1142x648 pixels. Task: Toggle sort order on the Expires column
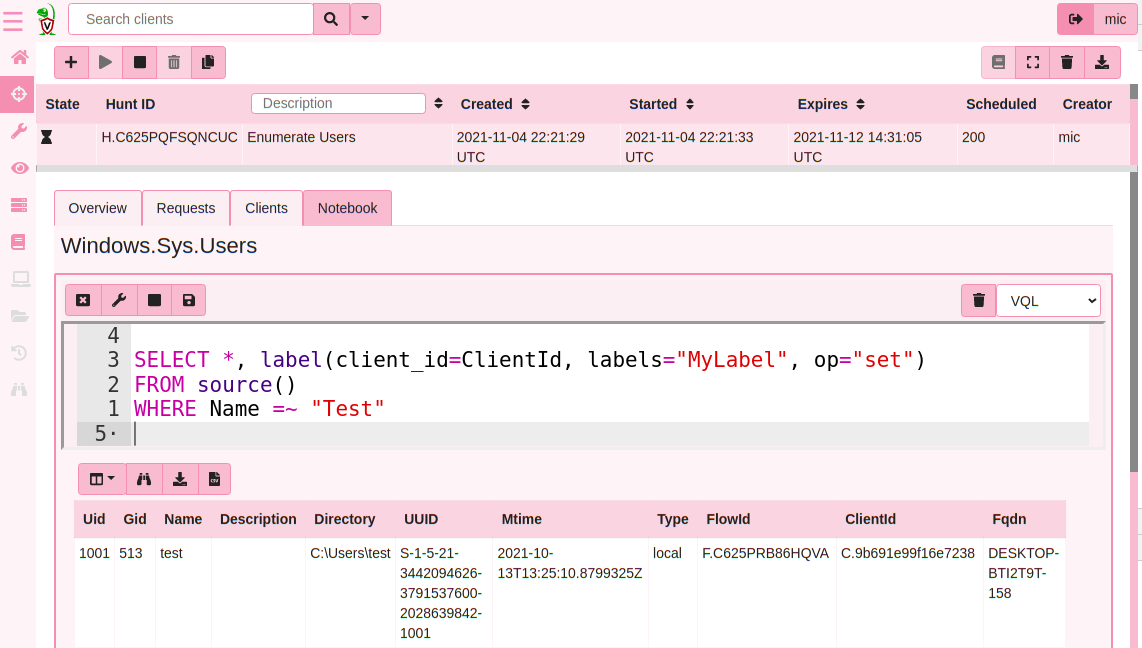(x=860, y=104)
